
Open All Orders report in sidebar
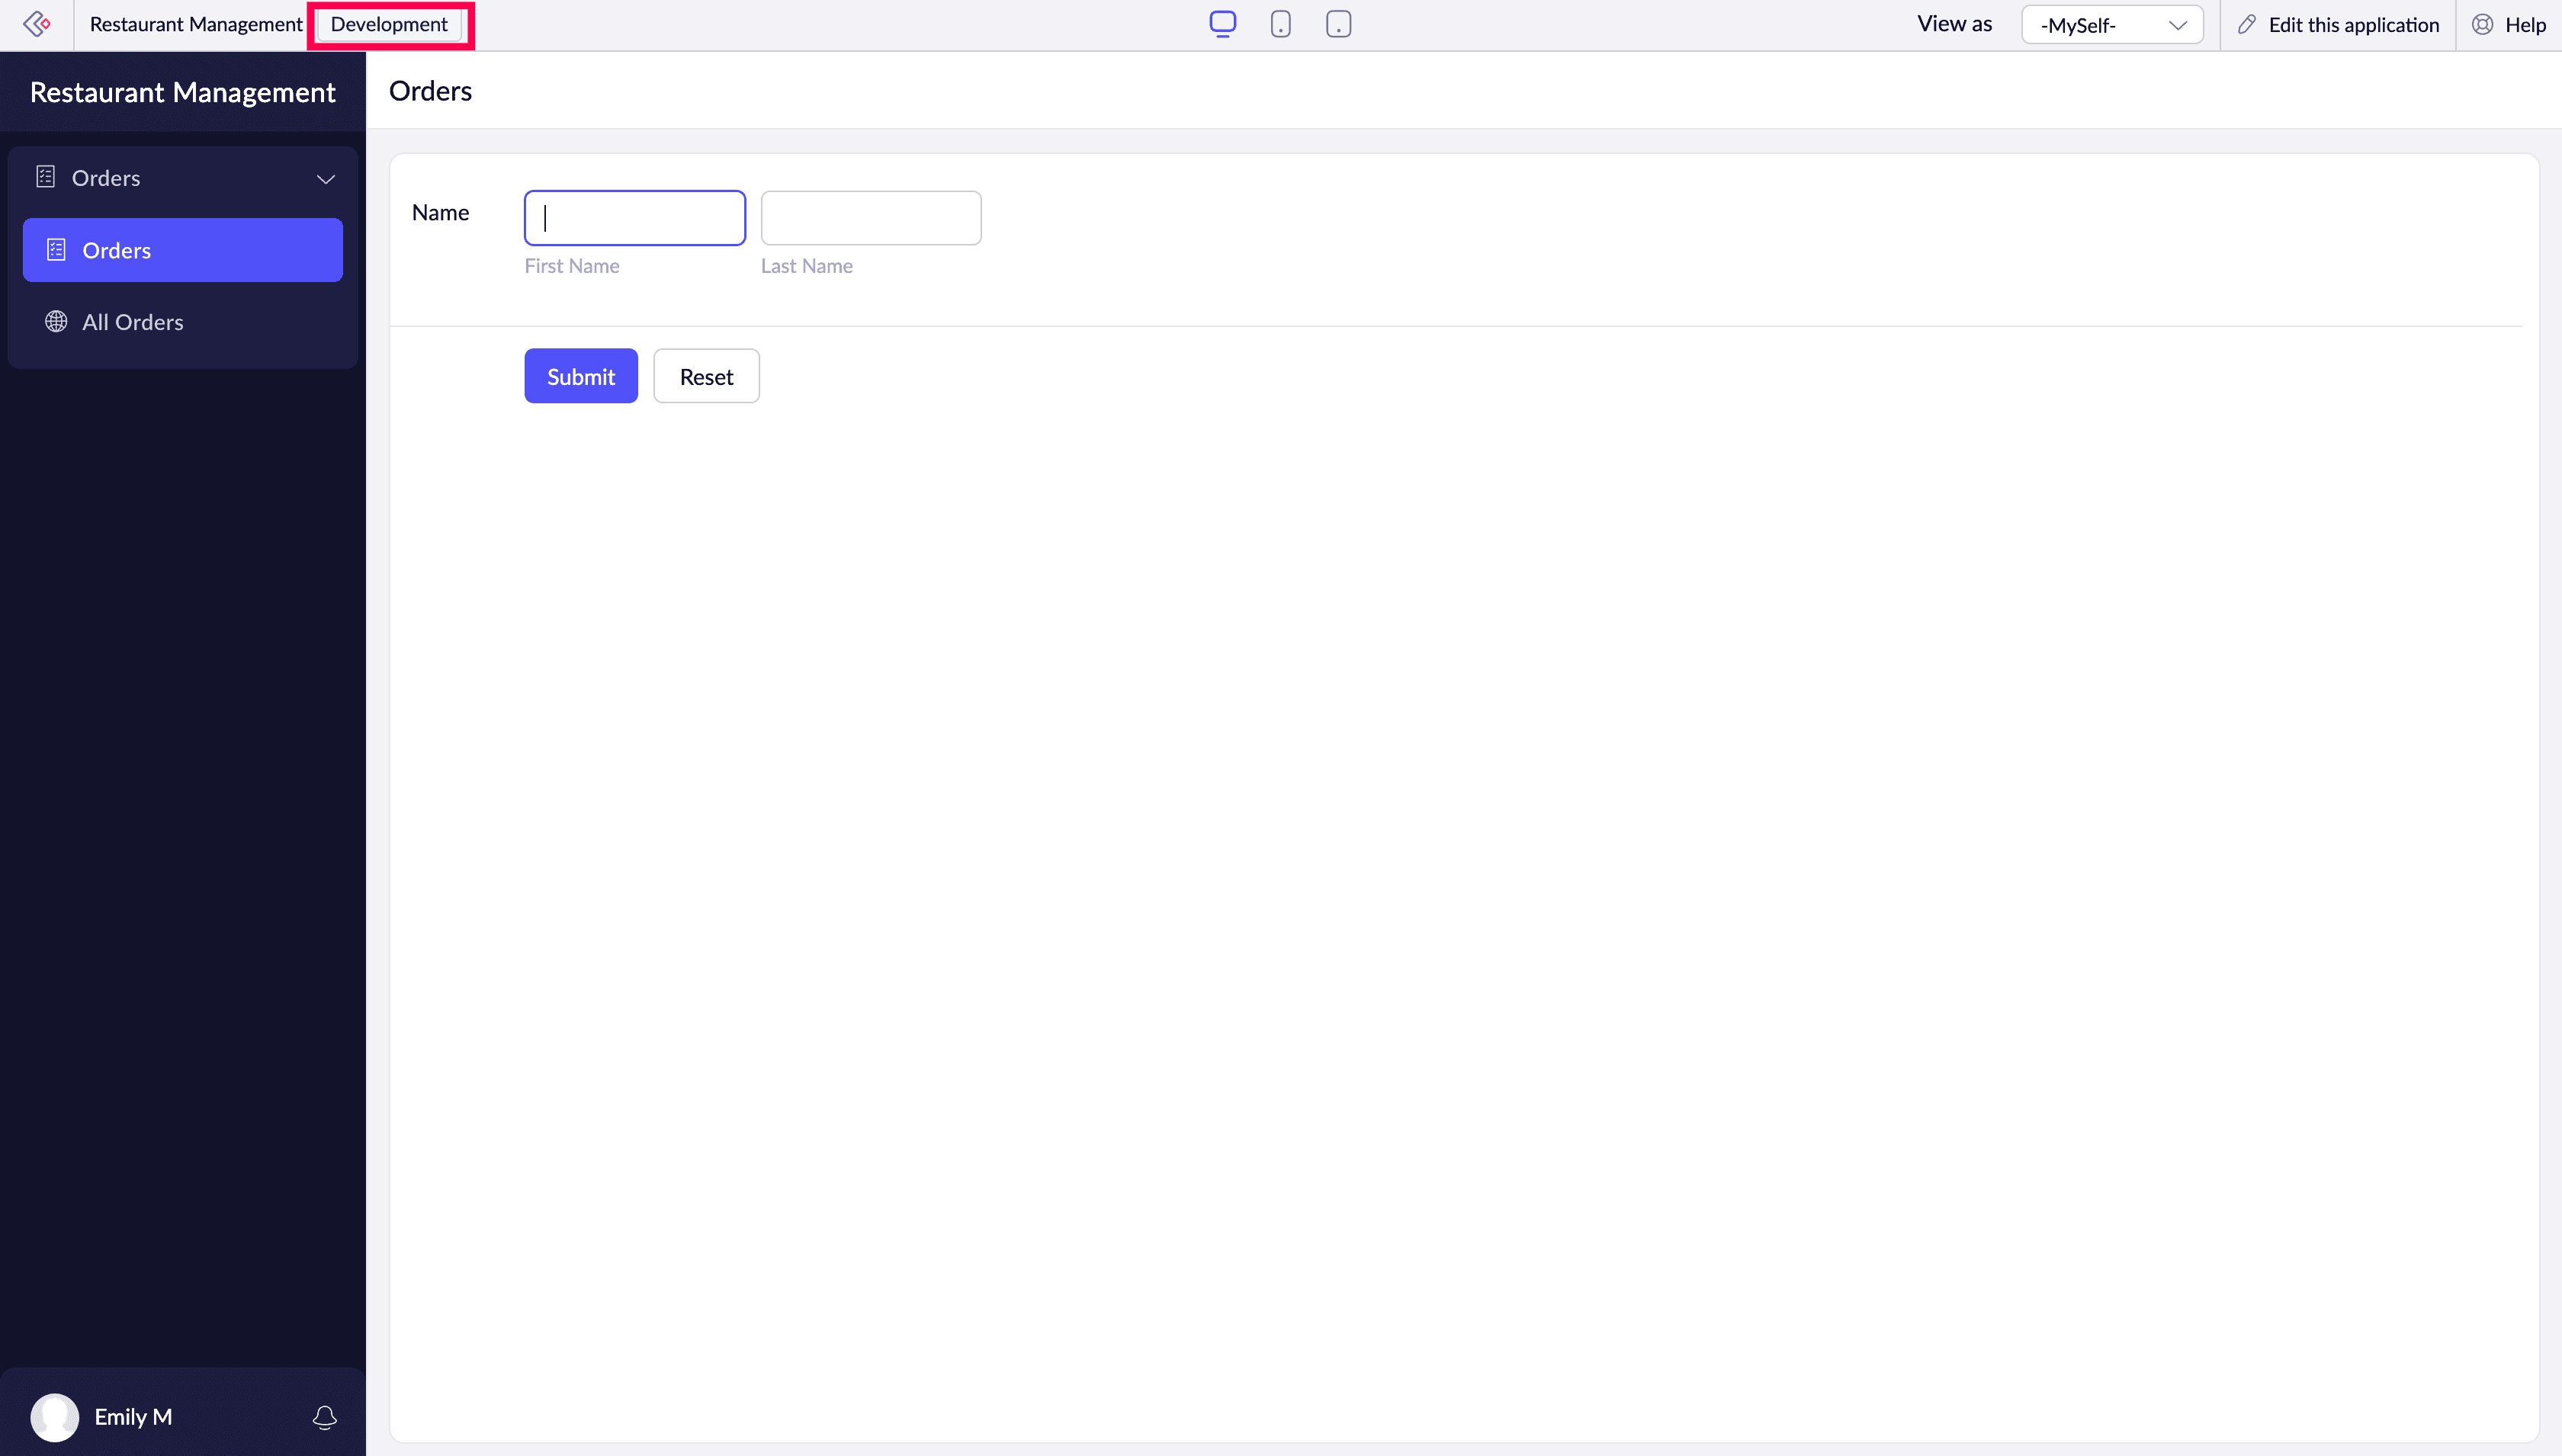(x=133, y=322)
